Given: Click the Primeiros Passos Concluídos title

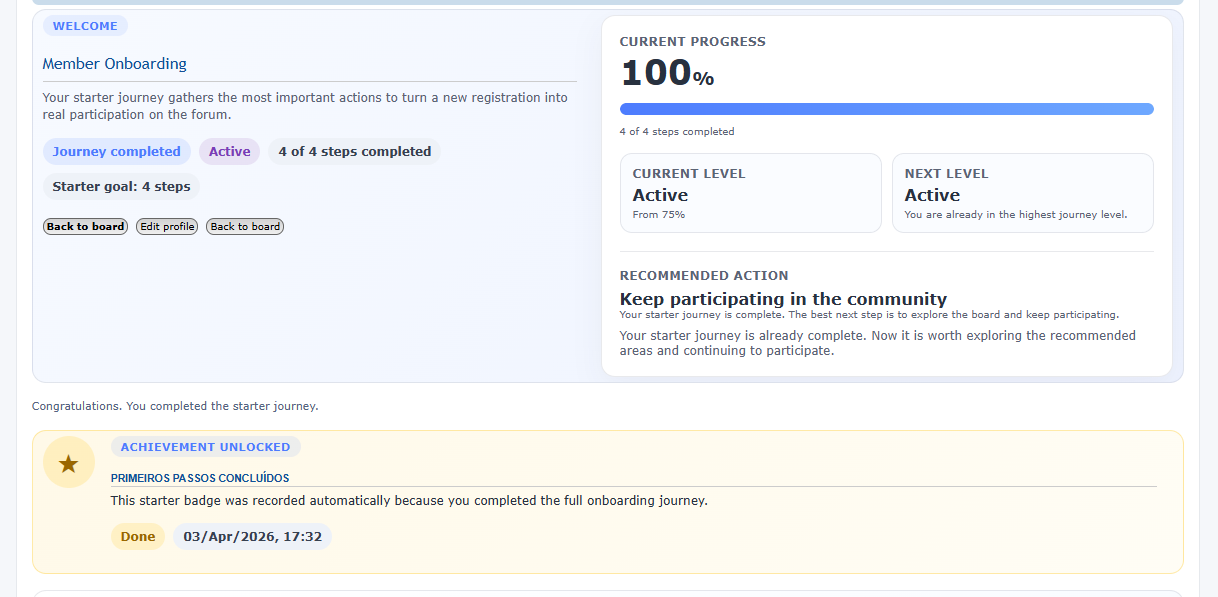Looking at the screenshot, I should 200,478.
